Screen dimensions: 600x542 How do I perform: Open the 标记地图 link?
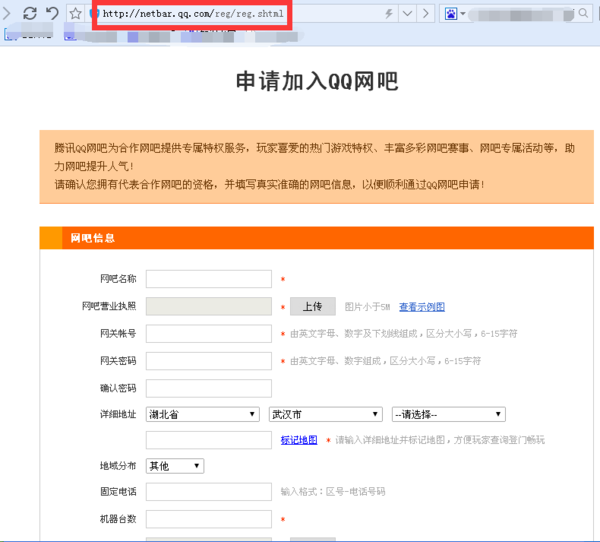point(299,440)
